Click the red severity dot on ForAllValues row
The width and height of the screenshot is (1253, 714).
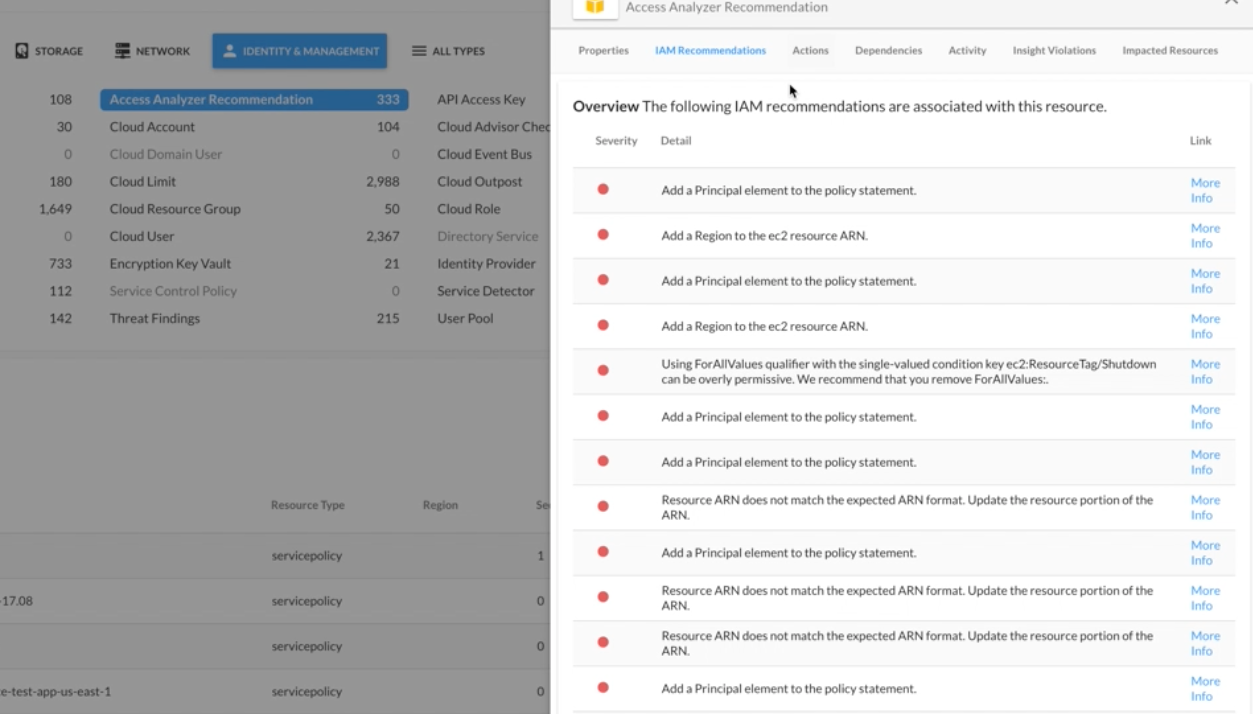[x=603, y=370]
